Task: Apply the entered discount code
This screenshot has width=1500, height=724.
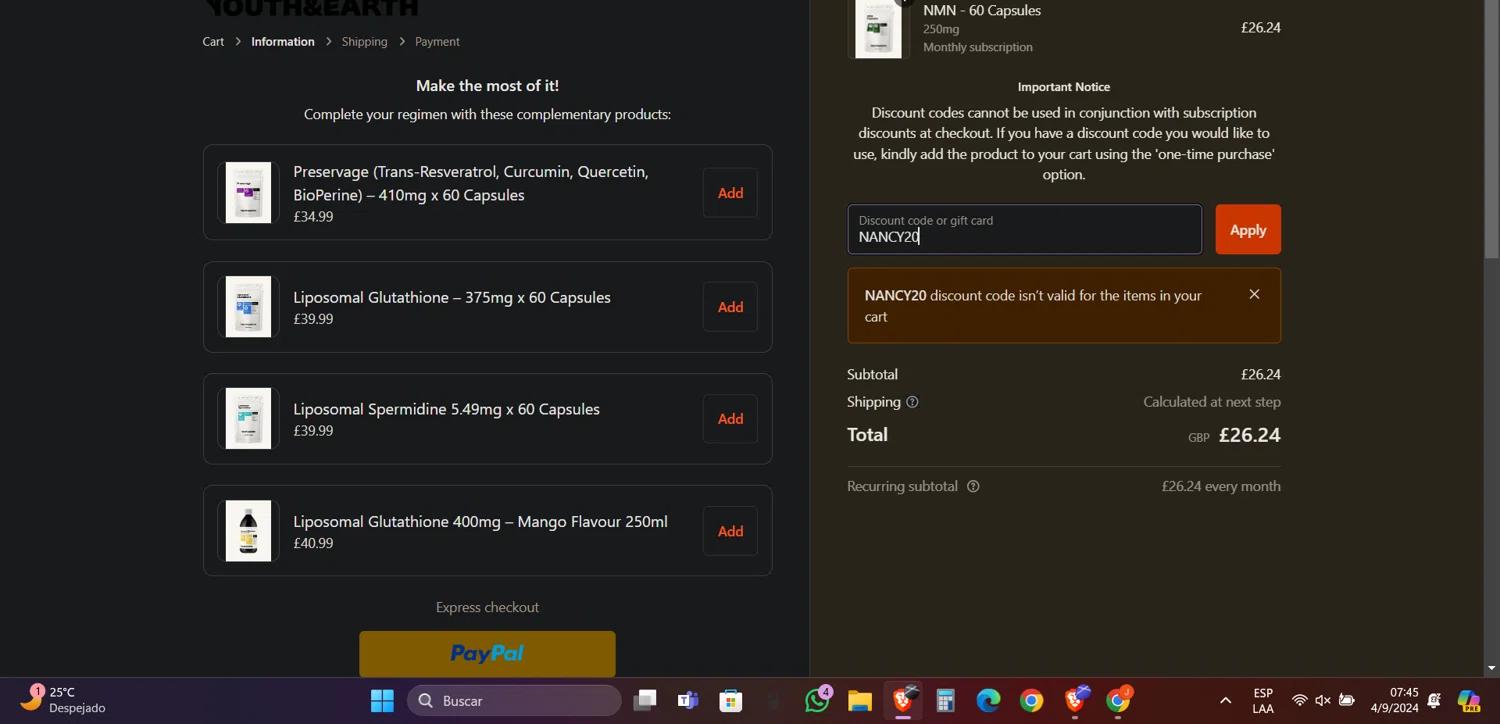Action: pyautogui.click(x=1247, y=230)
